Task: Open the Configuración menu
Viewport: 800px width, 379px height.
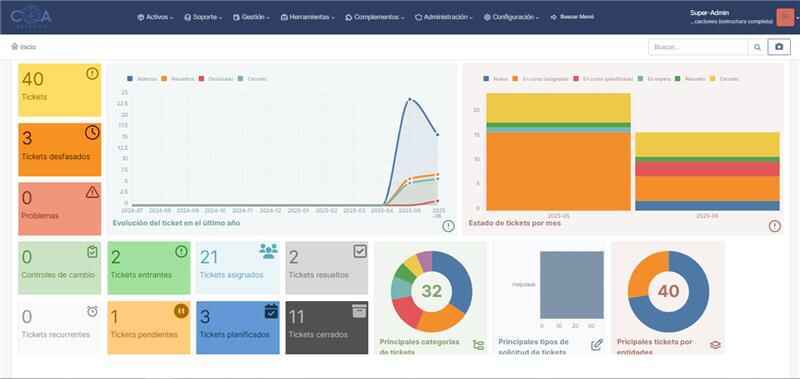Action: [x=512, y=17]
